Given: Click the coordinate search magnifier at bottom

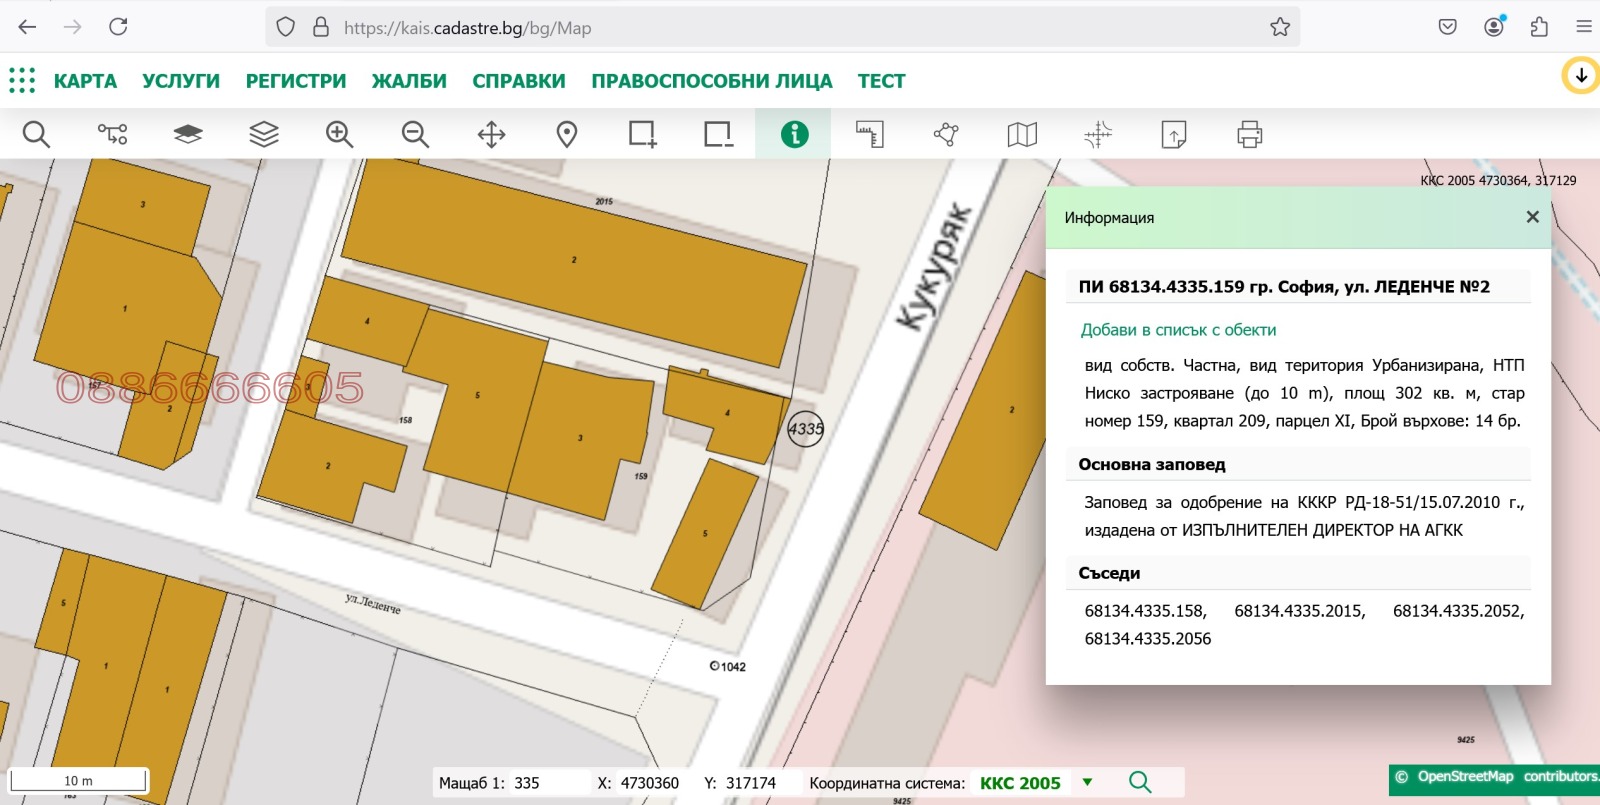Looking at the screenshot, I should [1140, 782].
